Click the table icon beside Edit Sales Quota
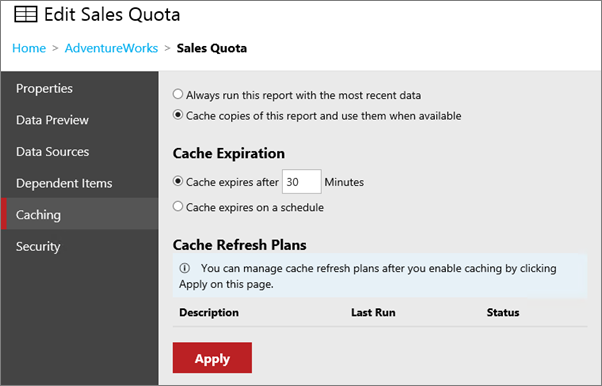Screen dimensions: 602x386 pos(26,15)
